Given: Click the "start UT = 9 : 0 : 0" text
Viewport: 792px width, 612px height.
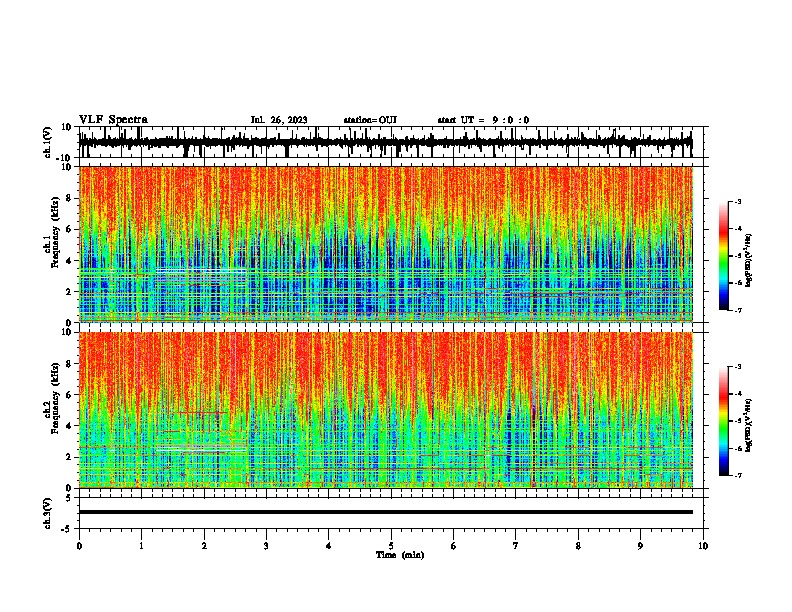Looking at the screenshot, I should (483, 120).
